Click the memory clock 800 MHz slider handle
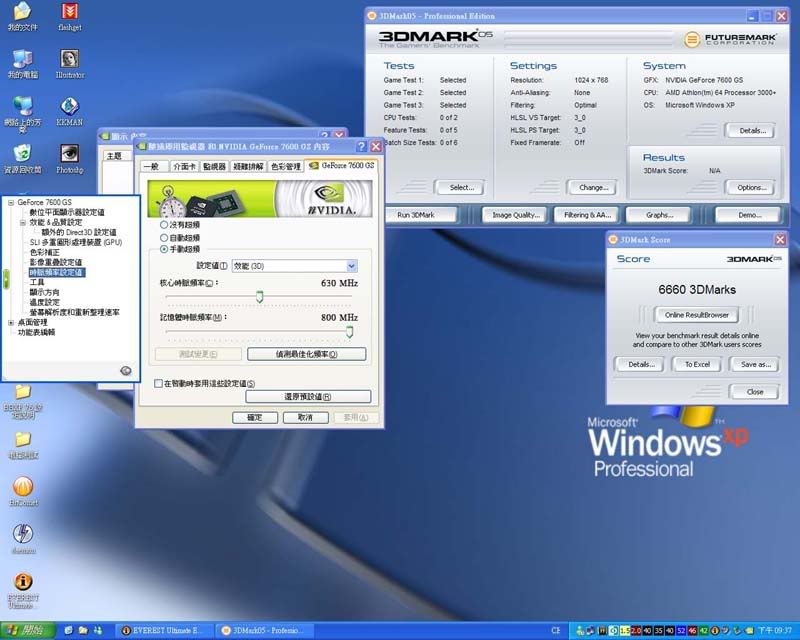The image size is (800, 640). point(349,332)
